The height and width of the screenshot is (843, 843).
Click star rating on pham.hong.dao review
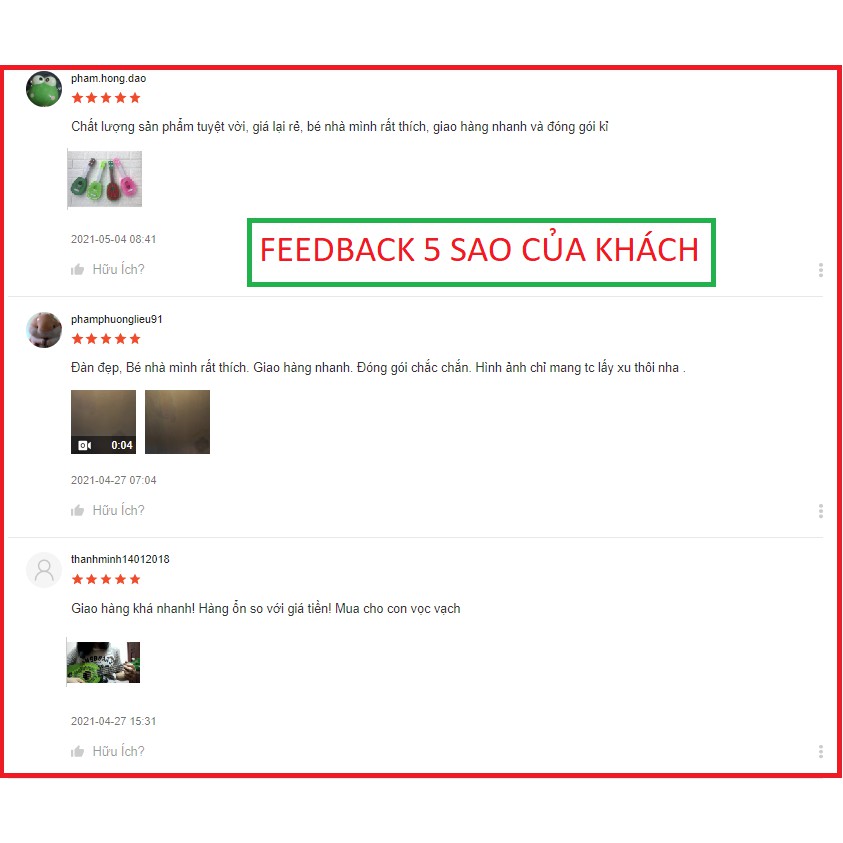point(106,98)
